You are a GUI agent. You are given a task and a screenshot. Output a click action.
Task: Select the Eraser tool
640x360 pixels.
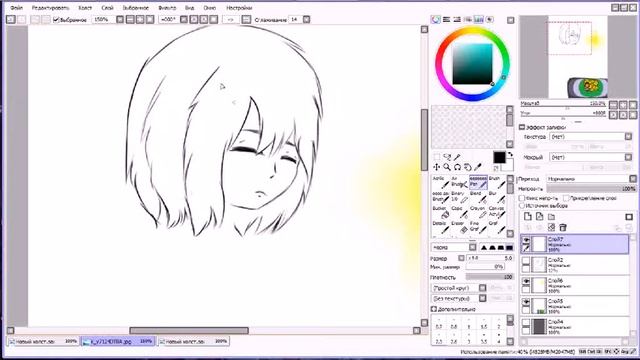[459, 227]
